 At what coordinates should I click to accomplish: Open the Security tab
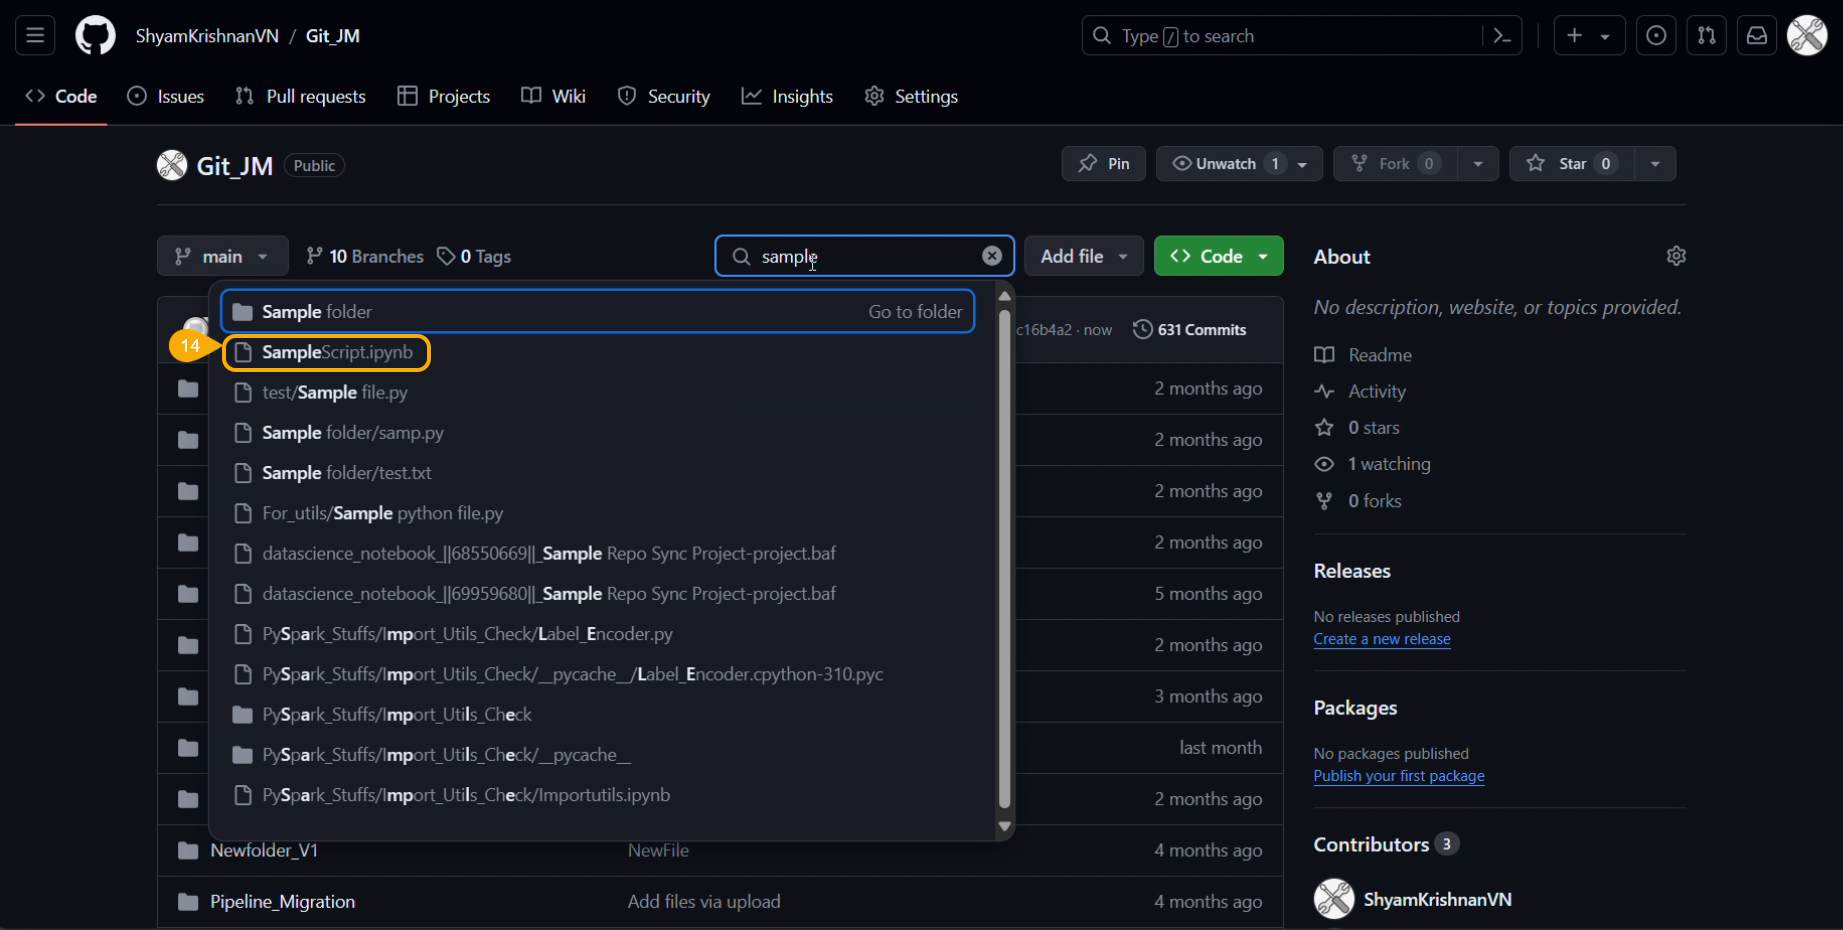tap(664, 96)
